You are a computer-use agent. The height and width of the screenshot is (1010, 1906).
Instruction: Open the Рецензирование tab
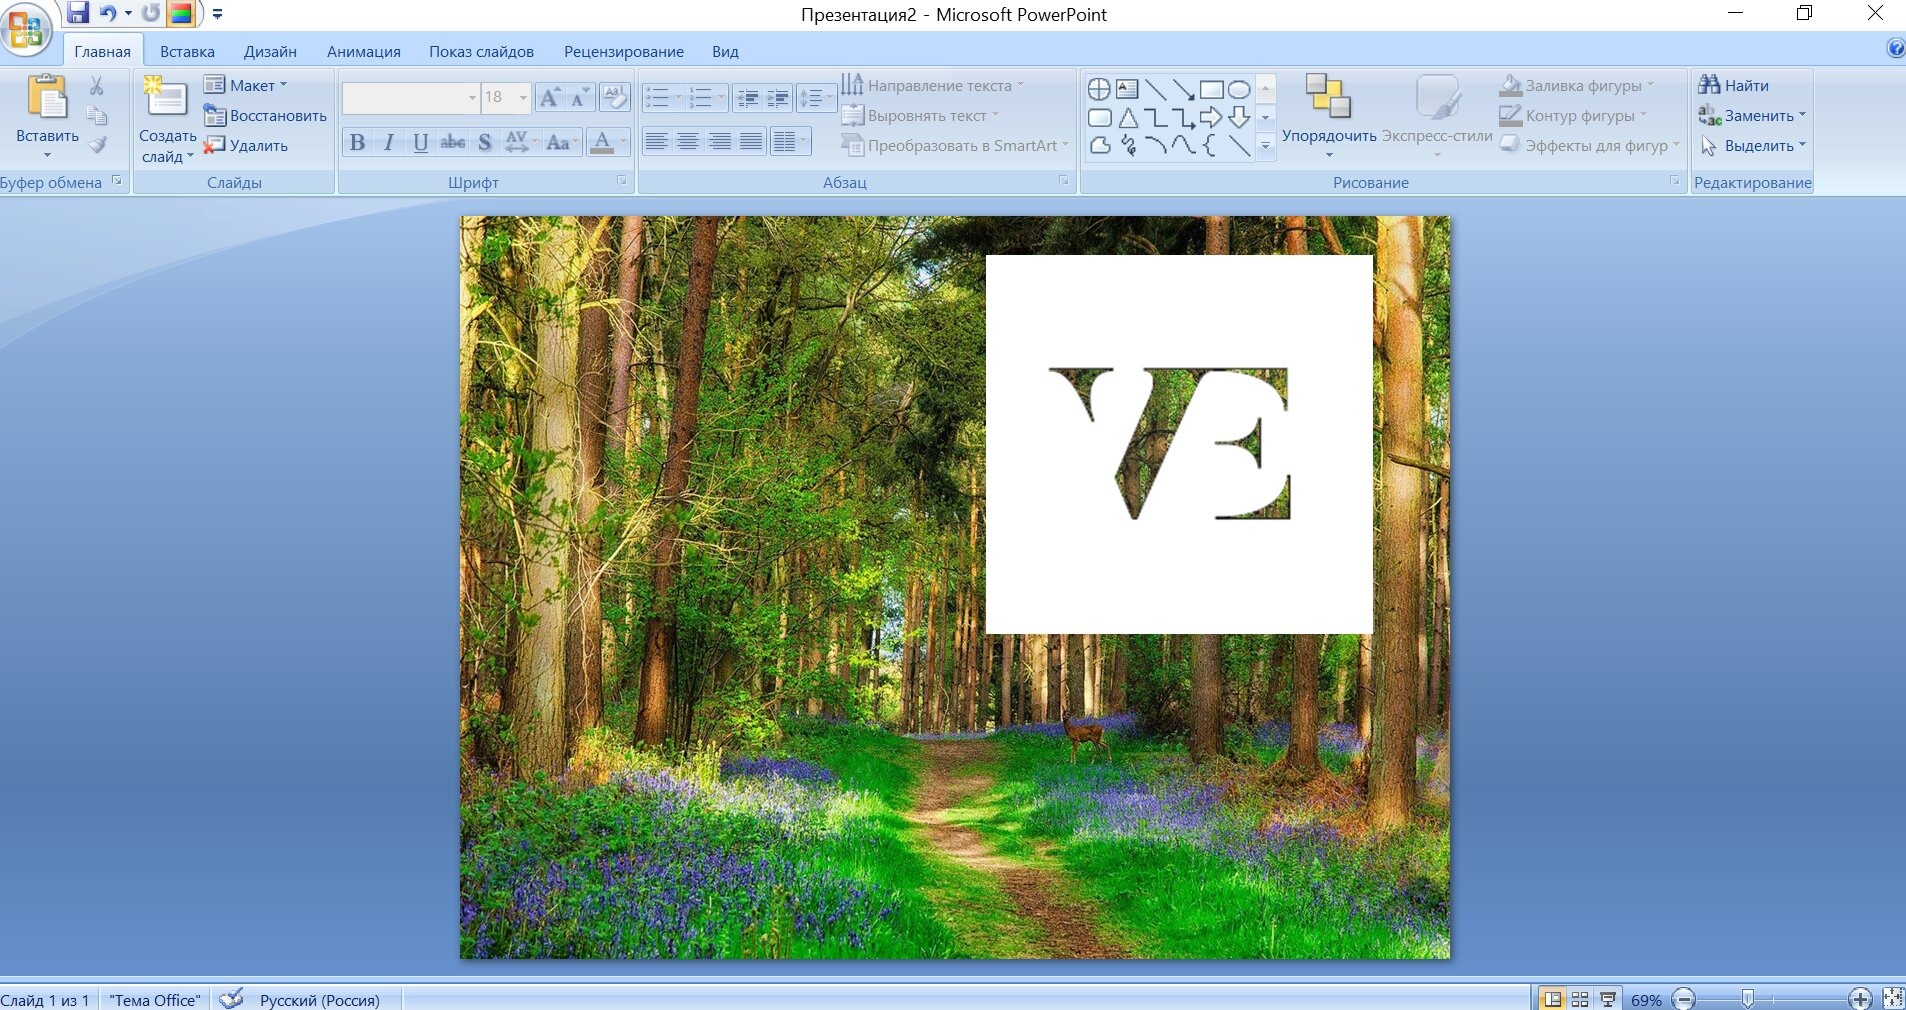click(624, 51)
